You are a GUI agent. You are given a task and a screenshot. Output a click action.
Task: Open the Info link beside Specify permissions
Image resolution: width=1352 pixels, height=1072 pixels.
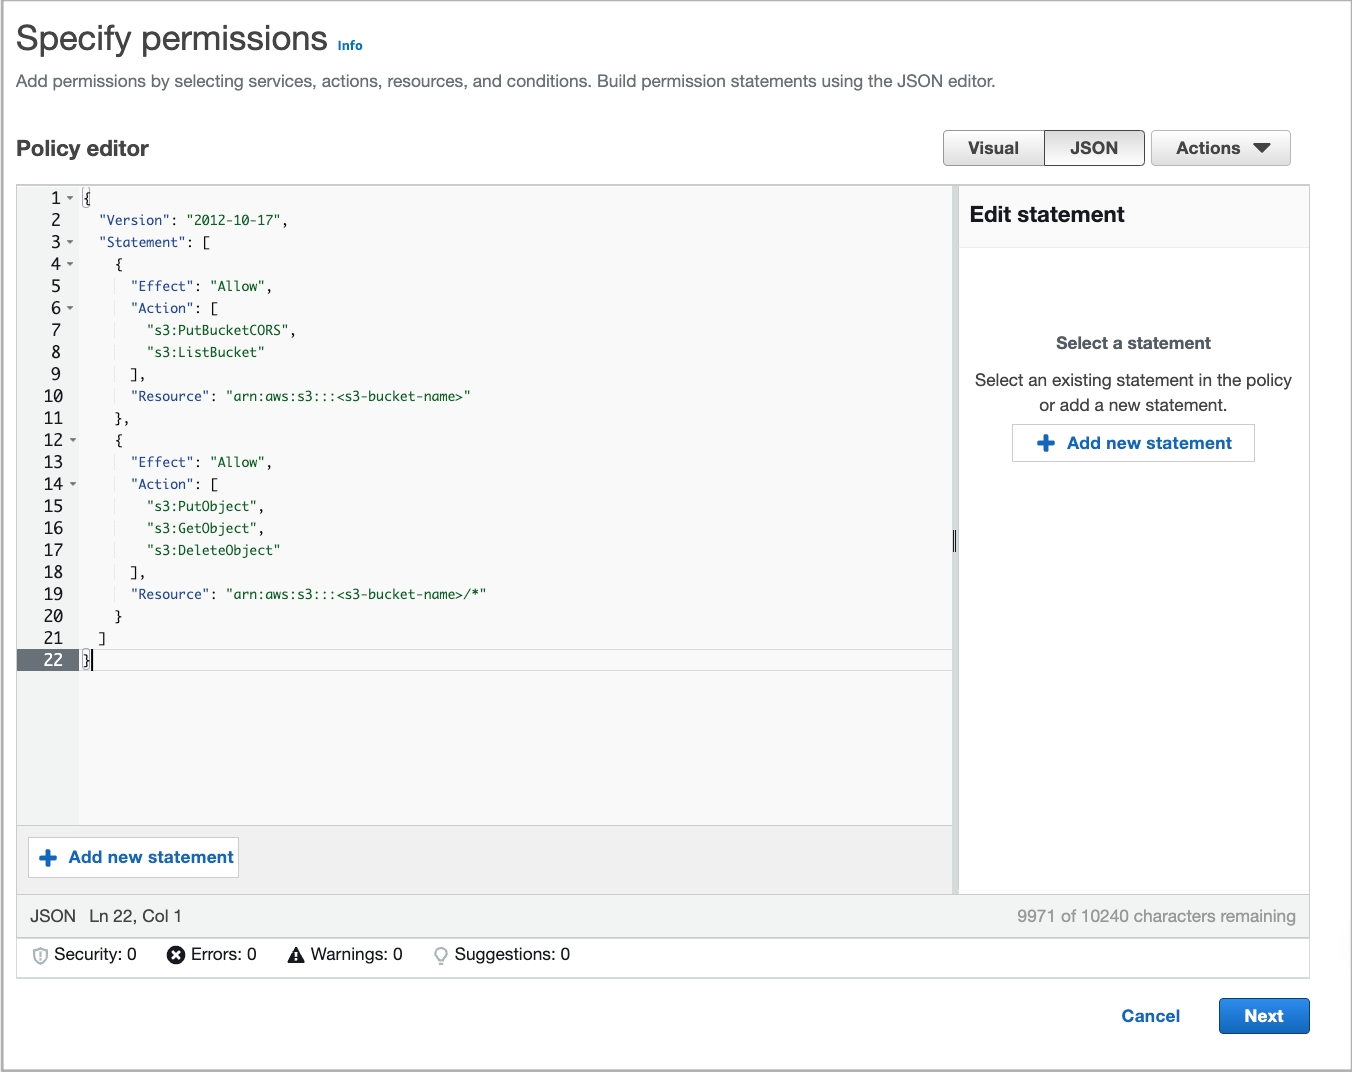coord(350,45)
